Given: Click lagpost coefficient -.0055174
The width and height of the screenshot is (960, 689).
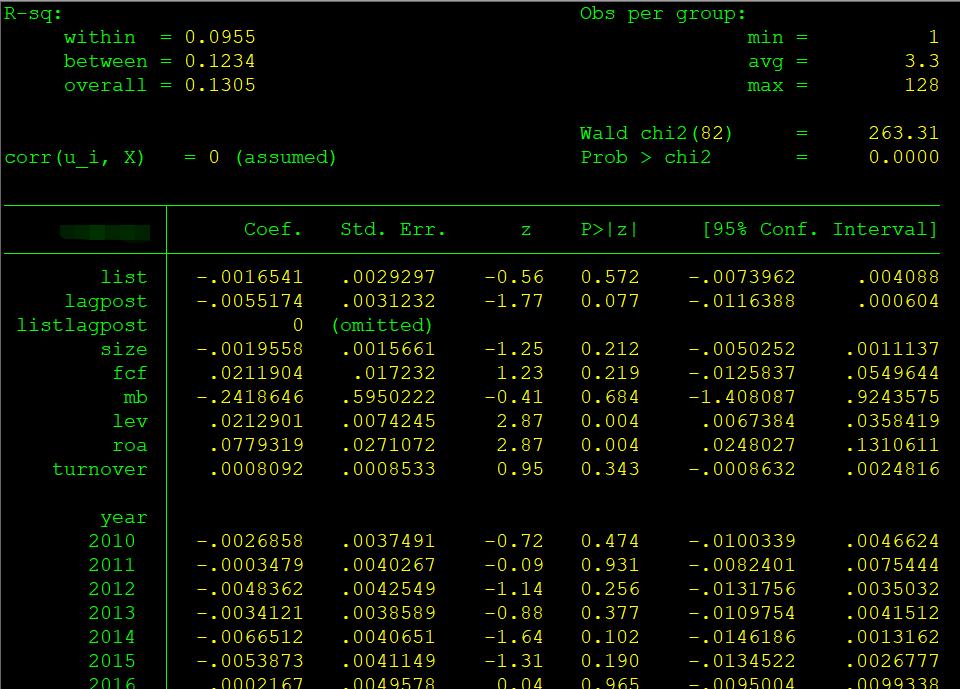Looking at the screenshot, I should tap(250, 301).
